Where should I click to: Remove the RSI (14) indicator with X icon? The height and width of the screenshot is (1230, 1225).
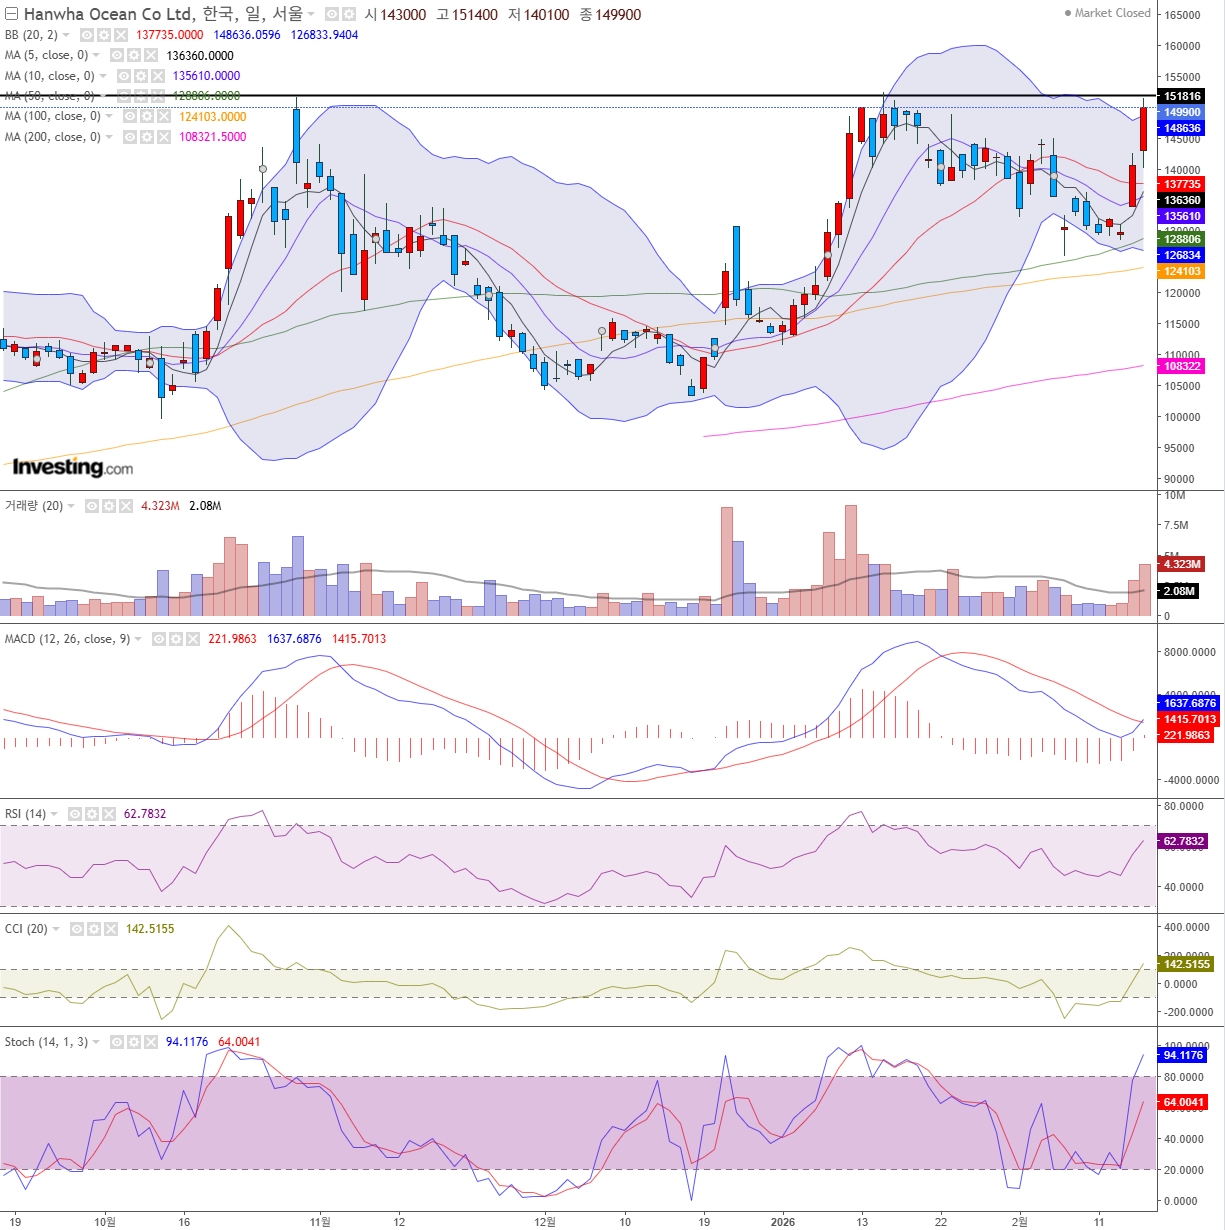pos(108,814)
